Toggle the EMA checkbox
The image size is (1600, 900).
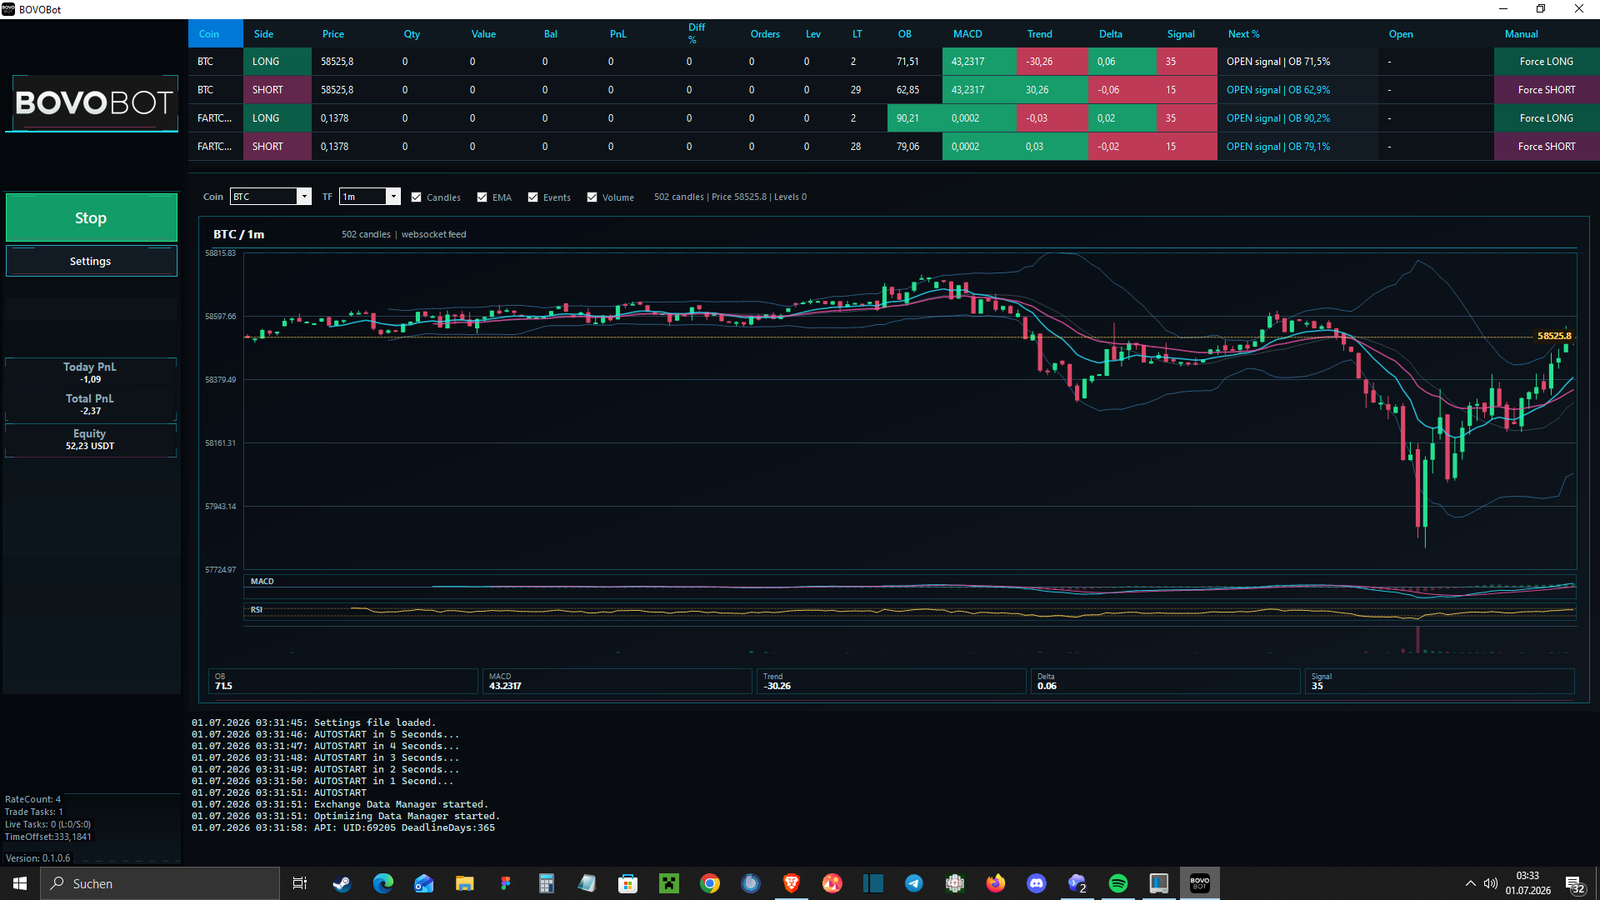click(482, 197)
